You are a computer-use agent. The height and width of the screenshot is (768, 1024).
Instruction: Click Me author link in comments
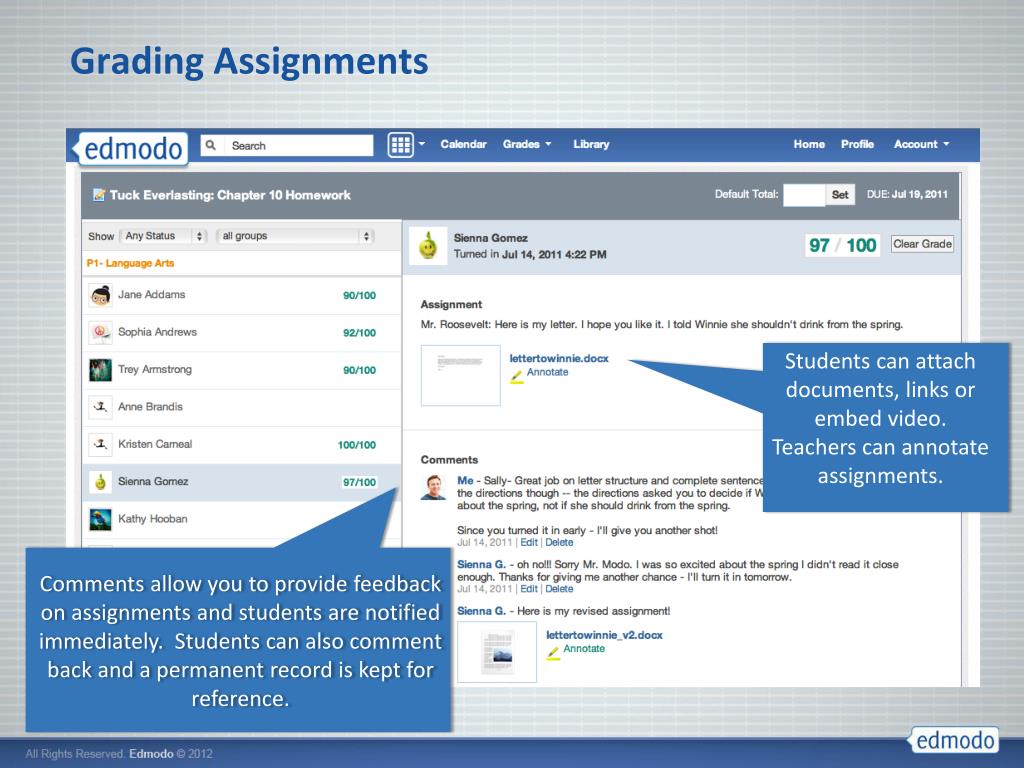(465, 480)
